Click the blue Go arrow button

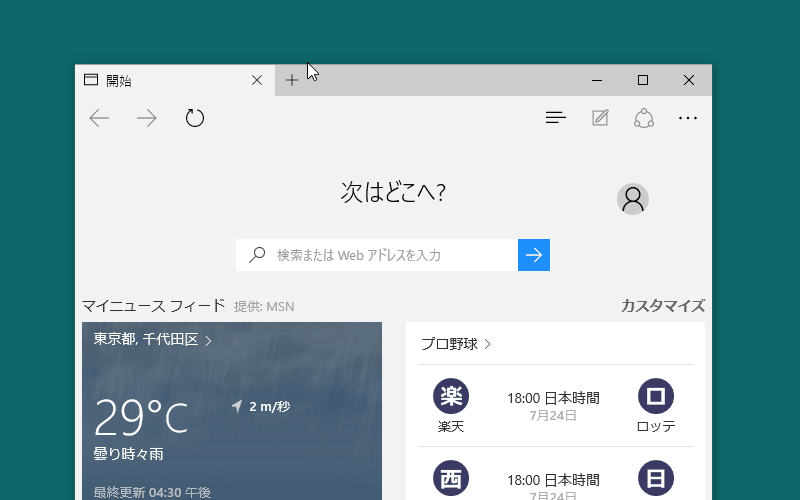coord(534,255)
